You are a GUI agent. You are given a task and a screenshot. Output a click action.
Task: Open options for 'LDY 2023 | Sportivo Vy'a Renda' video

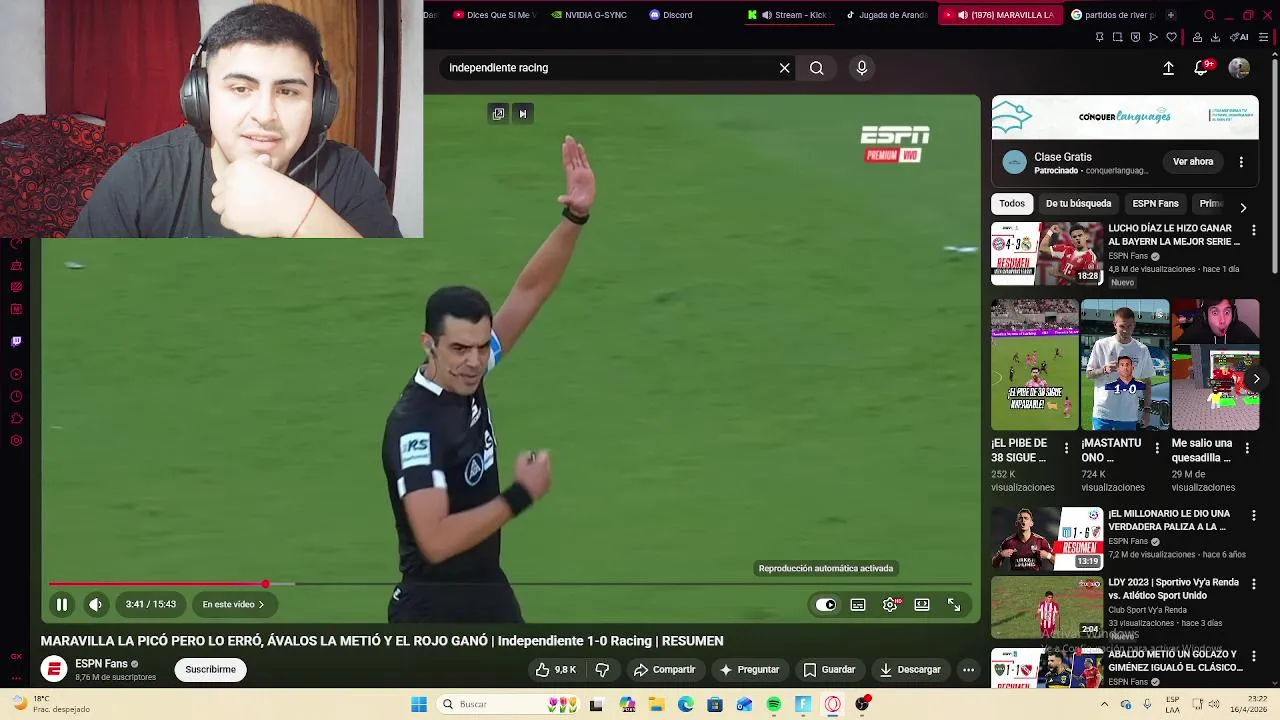pos(1253,583)
